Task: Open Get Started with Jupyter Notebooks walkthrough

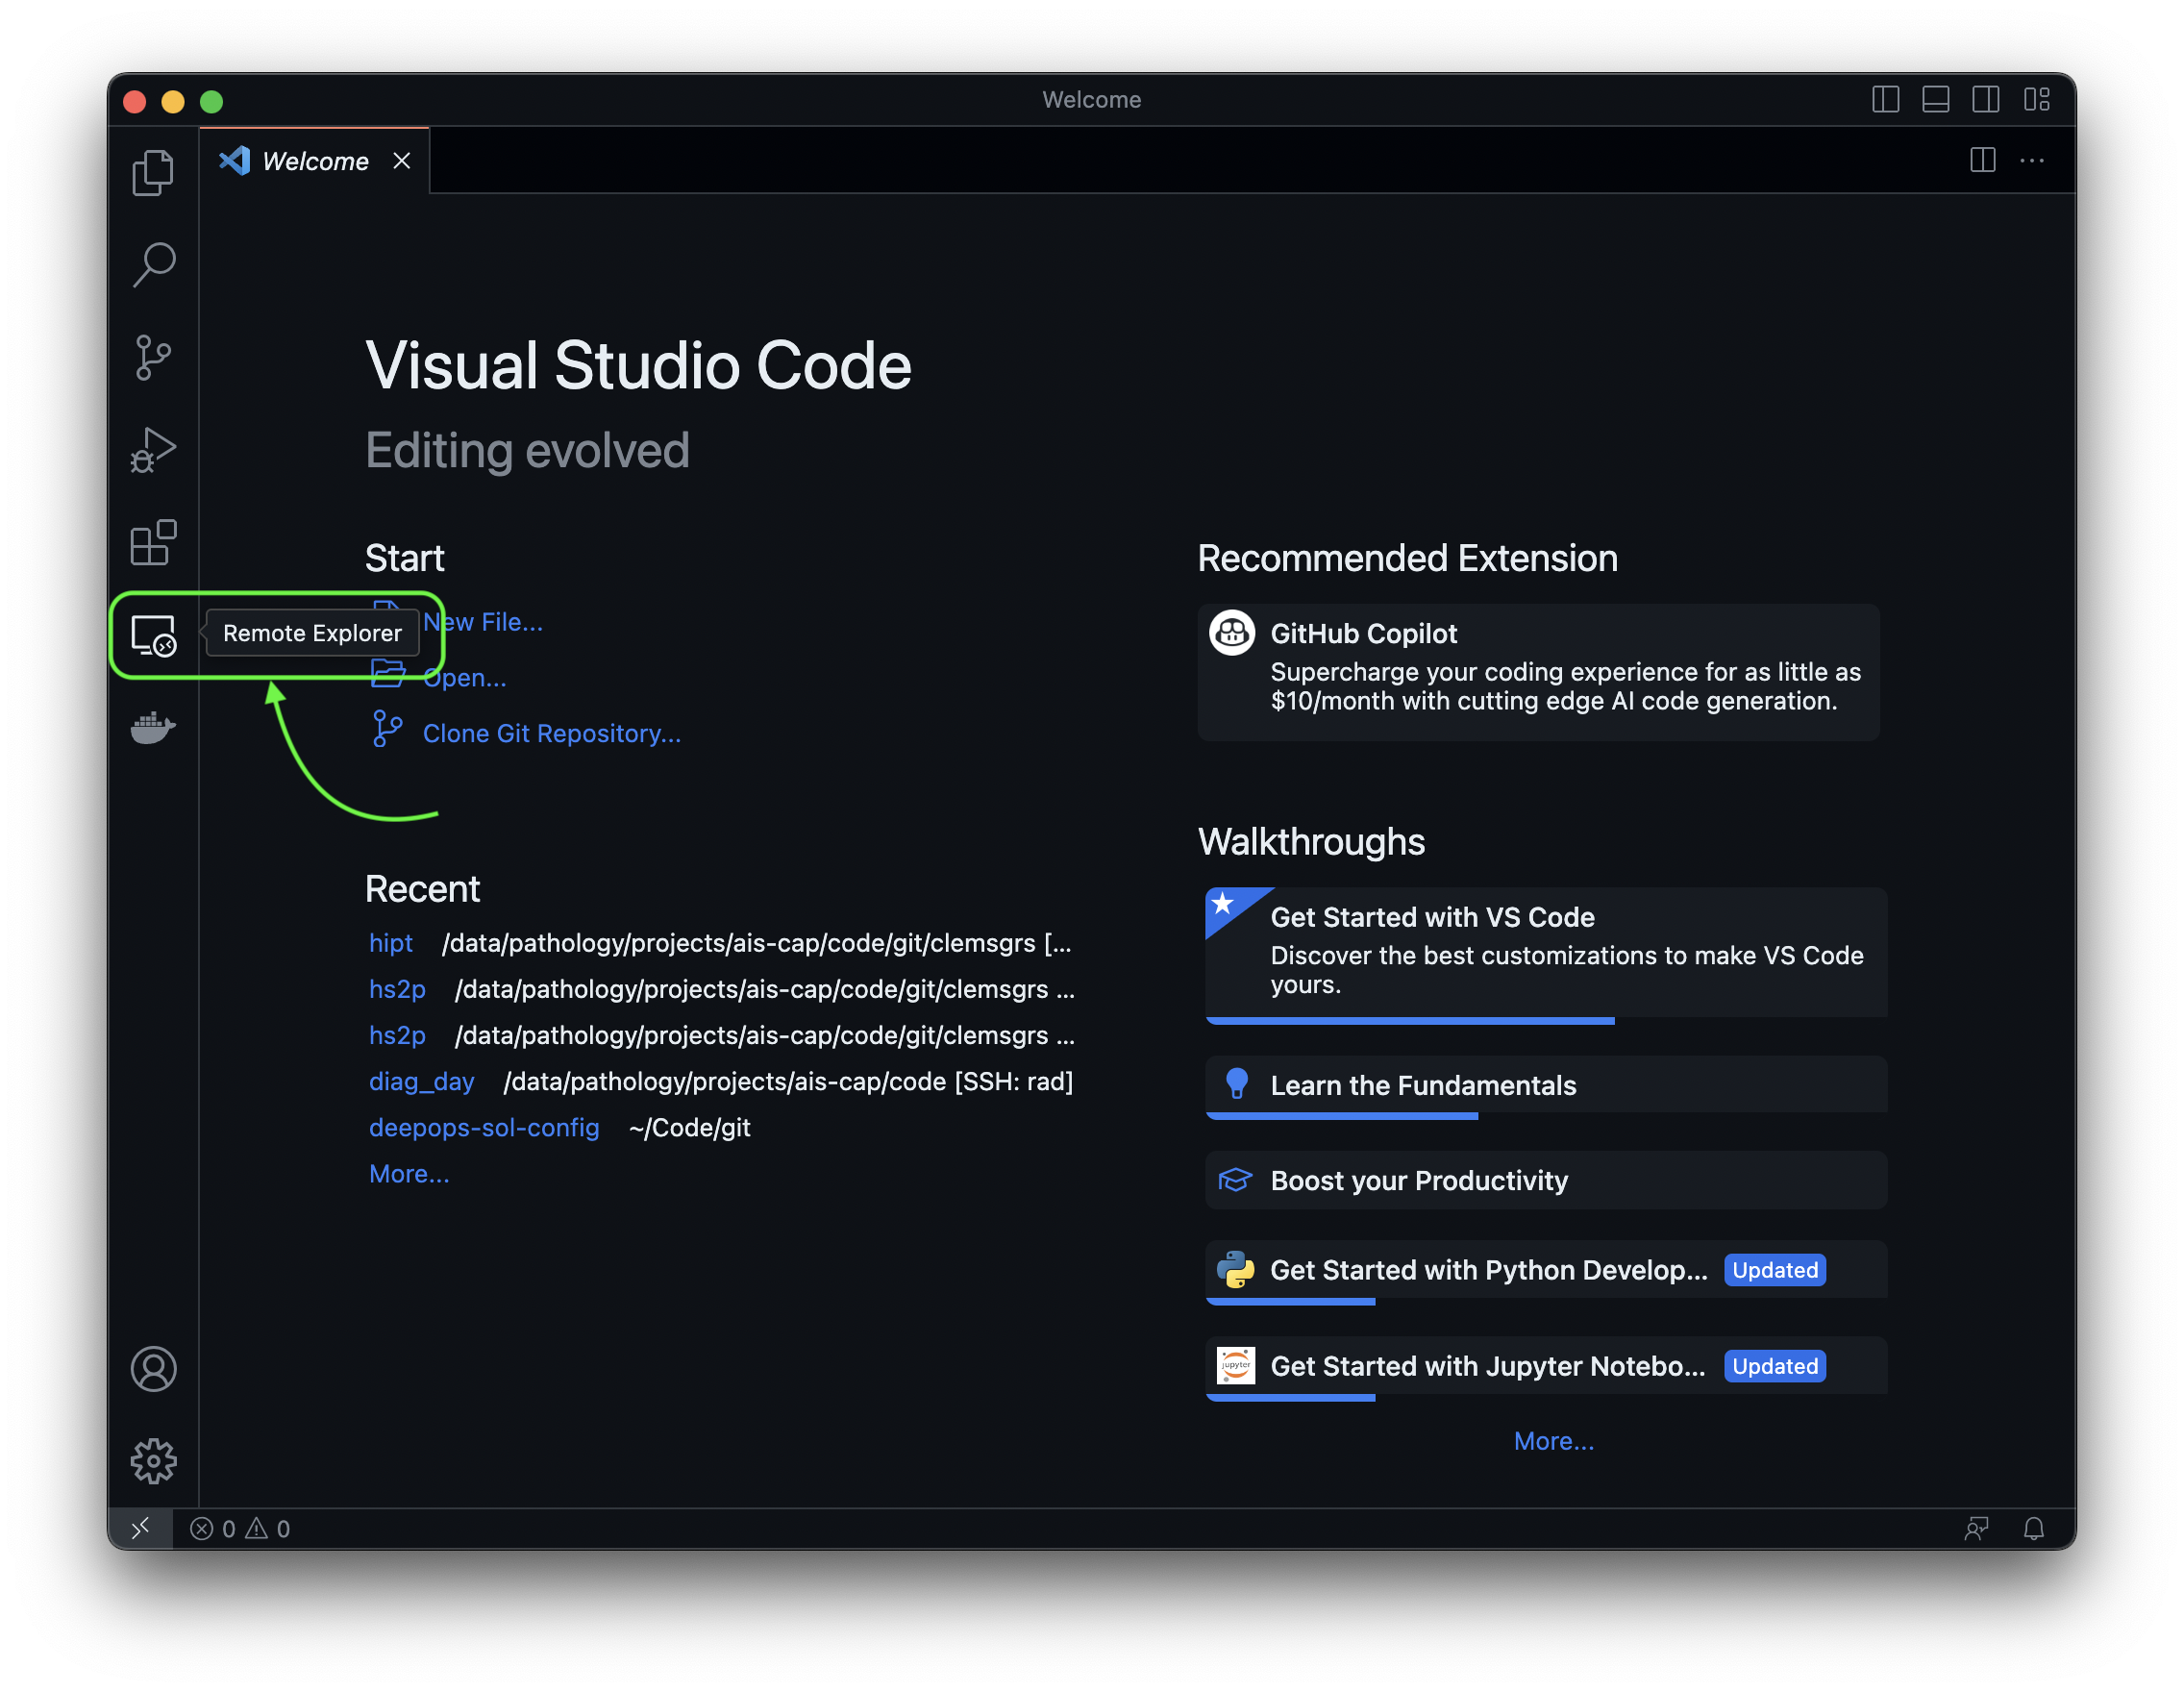Action: 1546,1367
